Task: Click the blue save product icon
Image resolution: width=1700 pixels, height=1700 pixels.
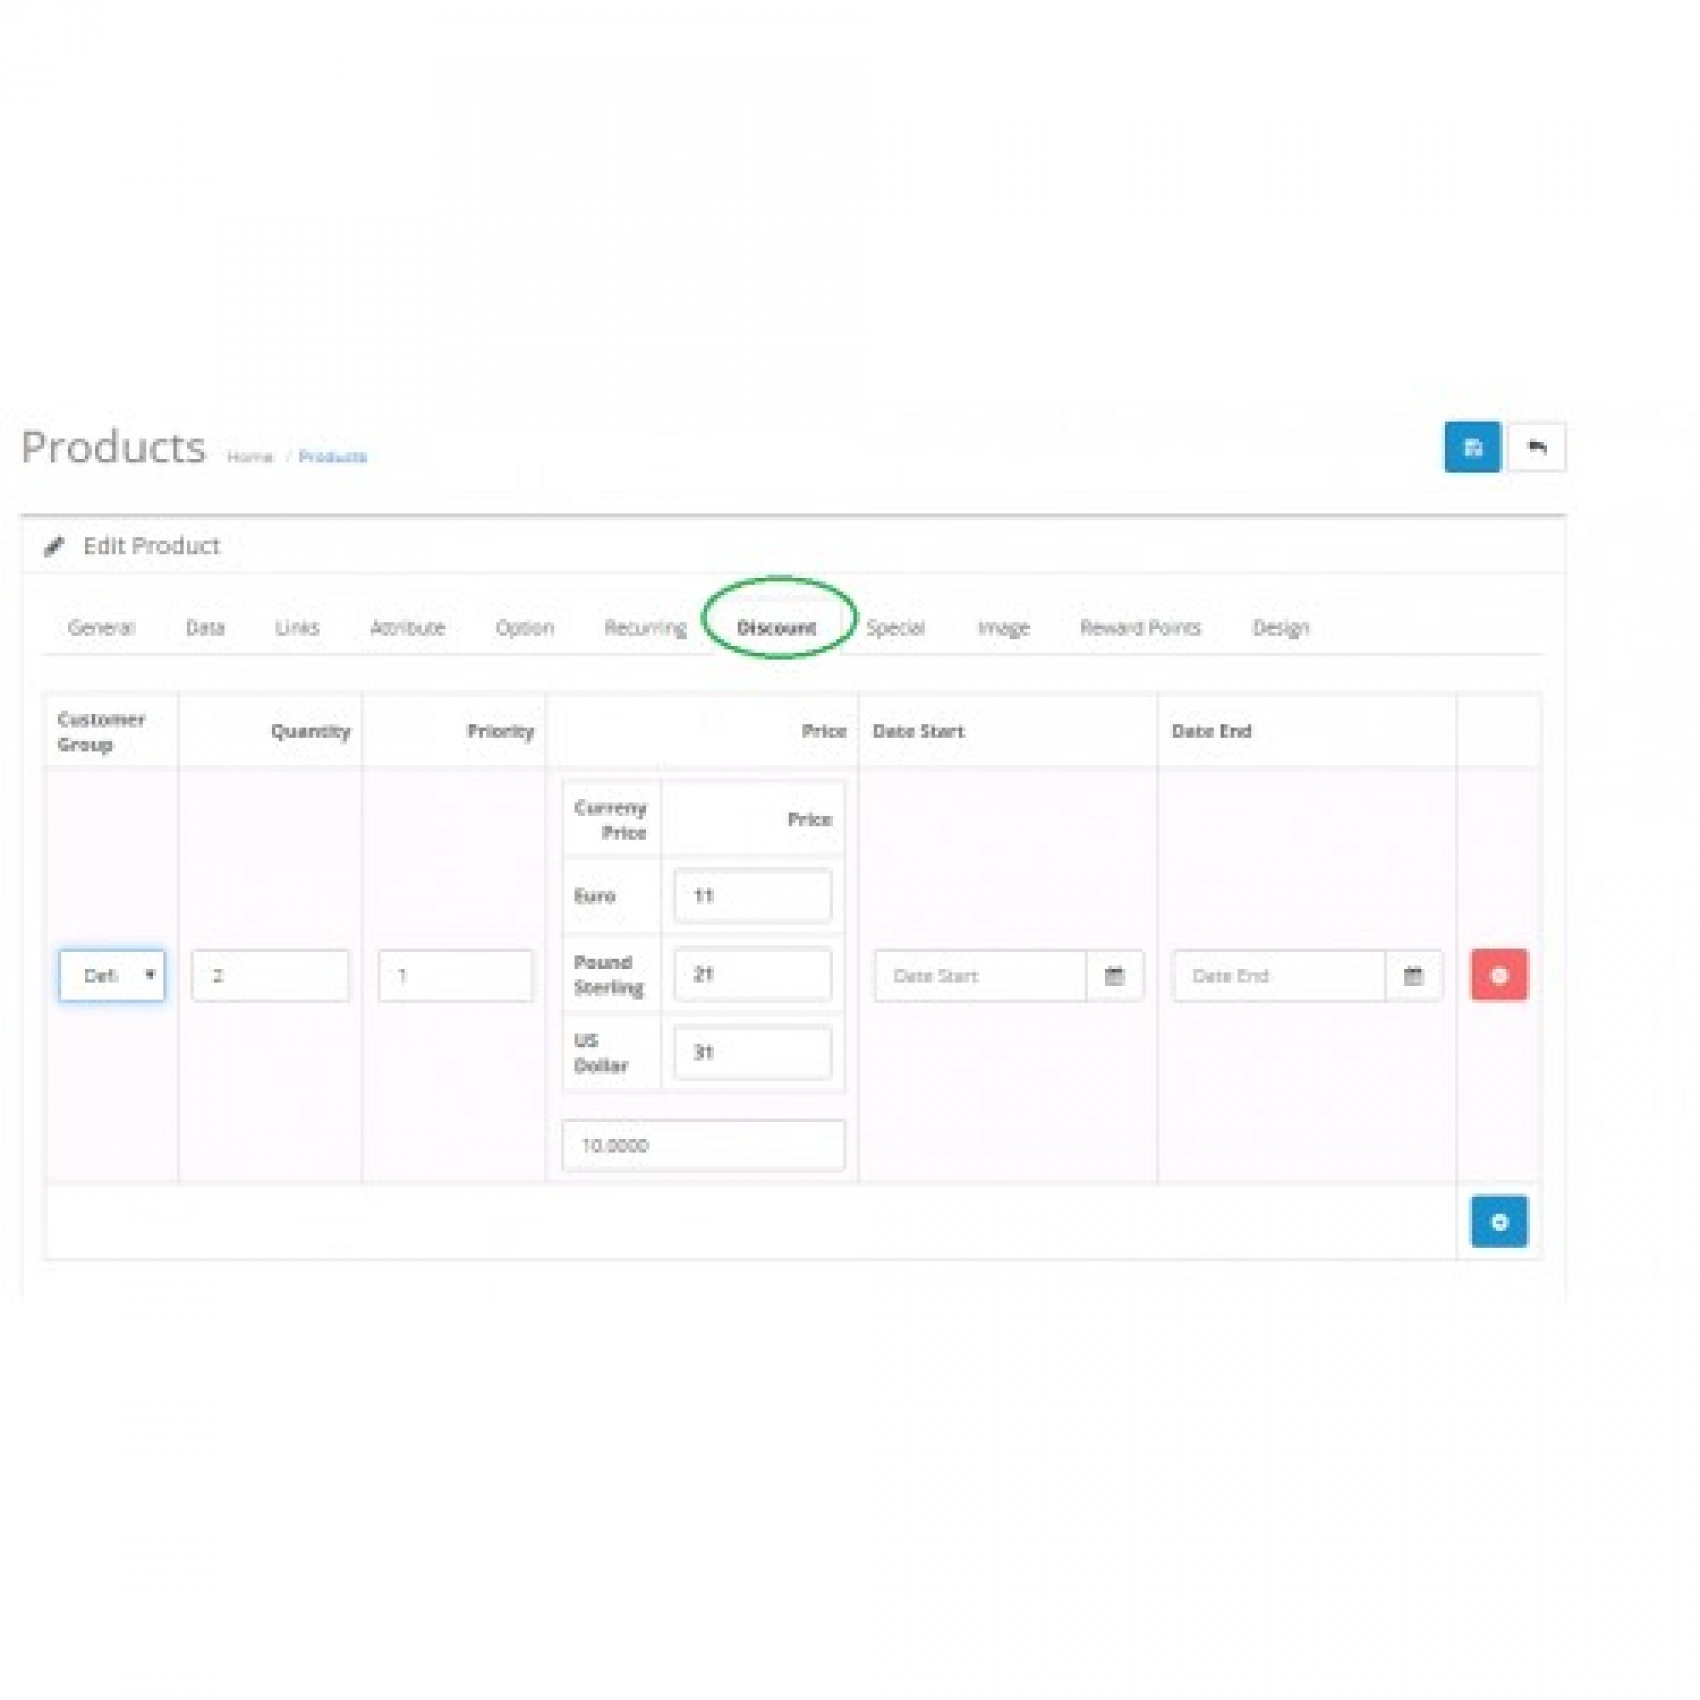Action: click(1471, 447)
